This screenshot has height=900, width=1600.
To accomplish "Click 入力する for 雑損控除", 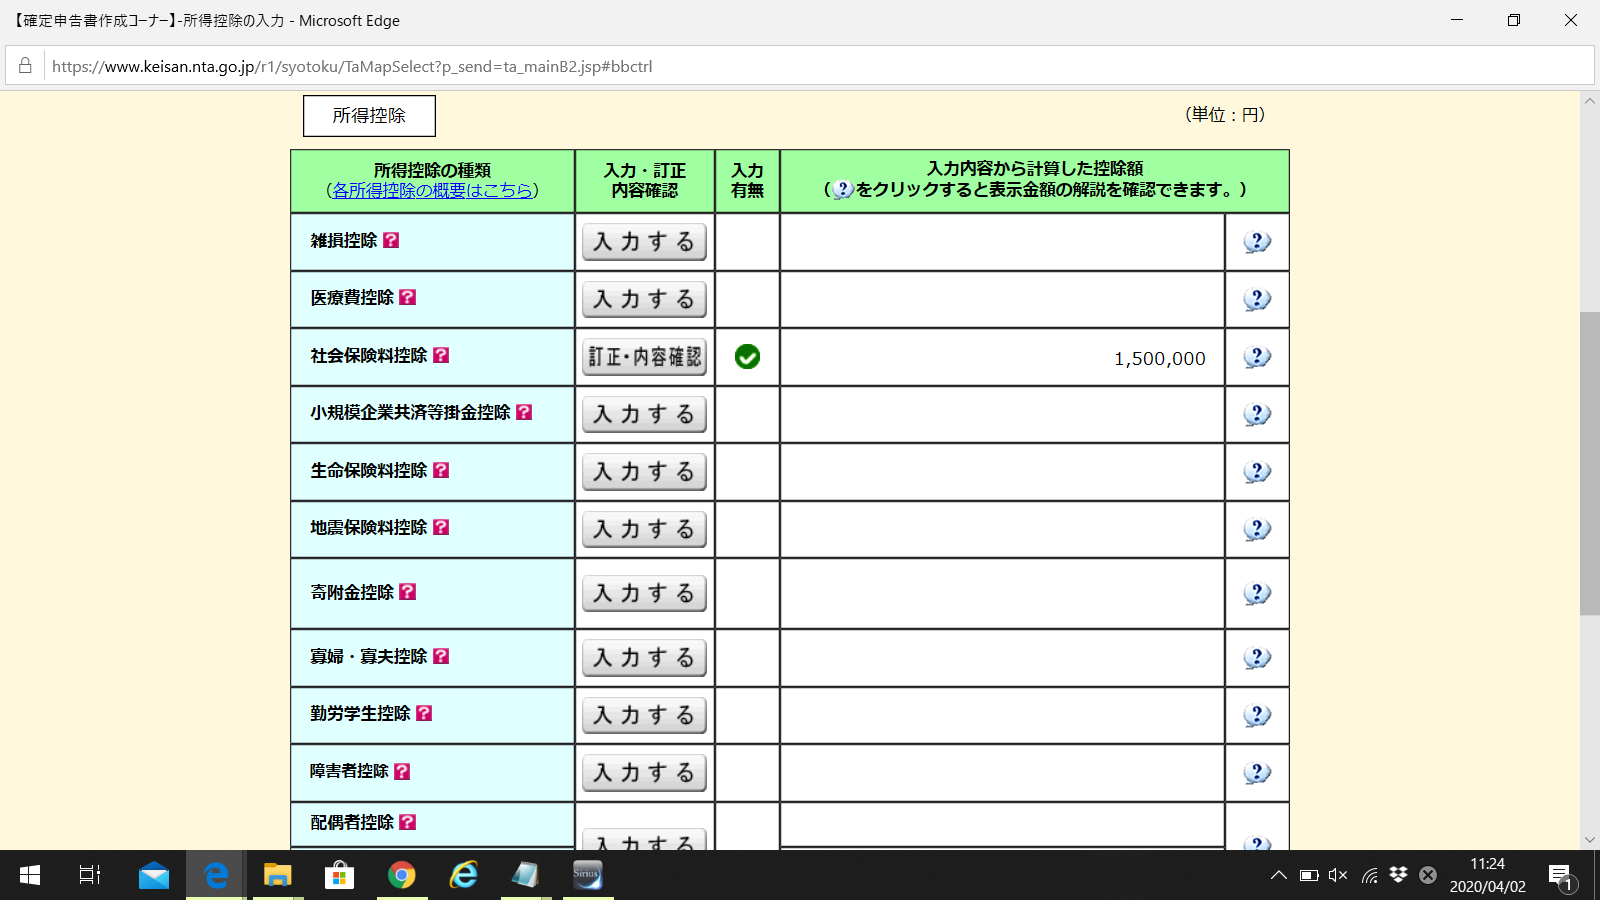I will [644, 242].
